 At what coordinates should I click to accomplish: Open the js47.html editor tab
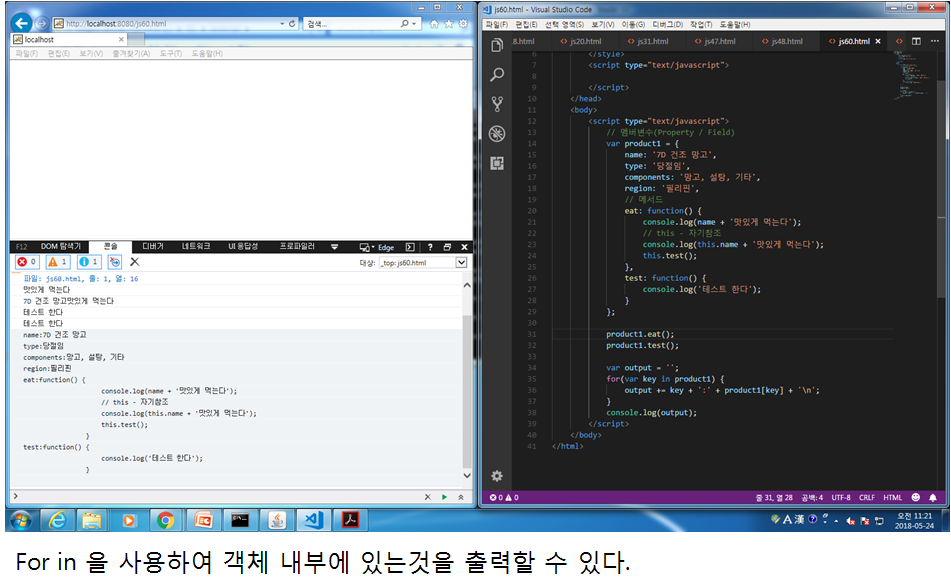pyautogui.click(x=715, y=41)
